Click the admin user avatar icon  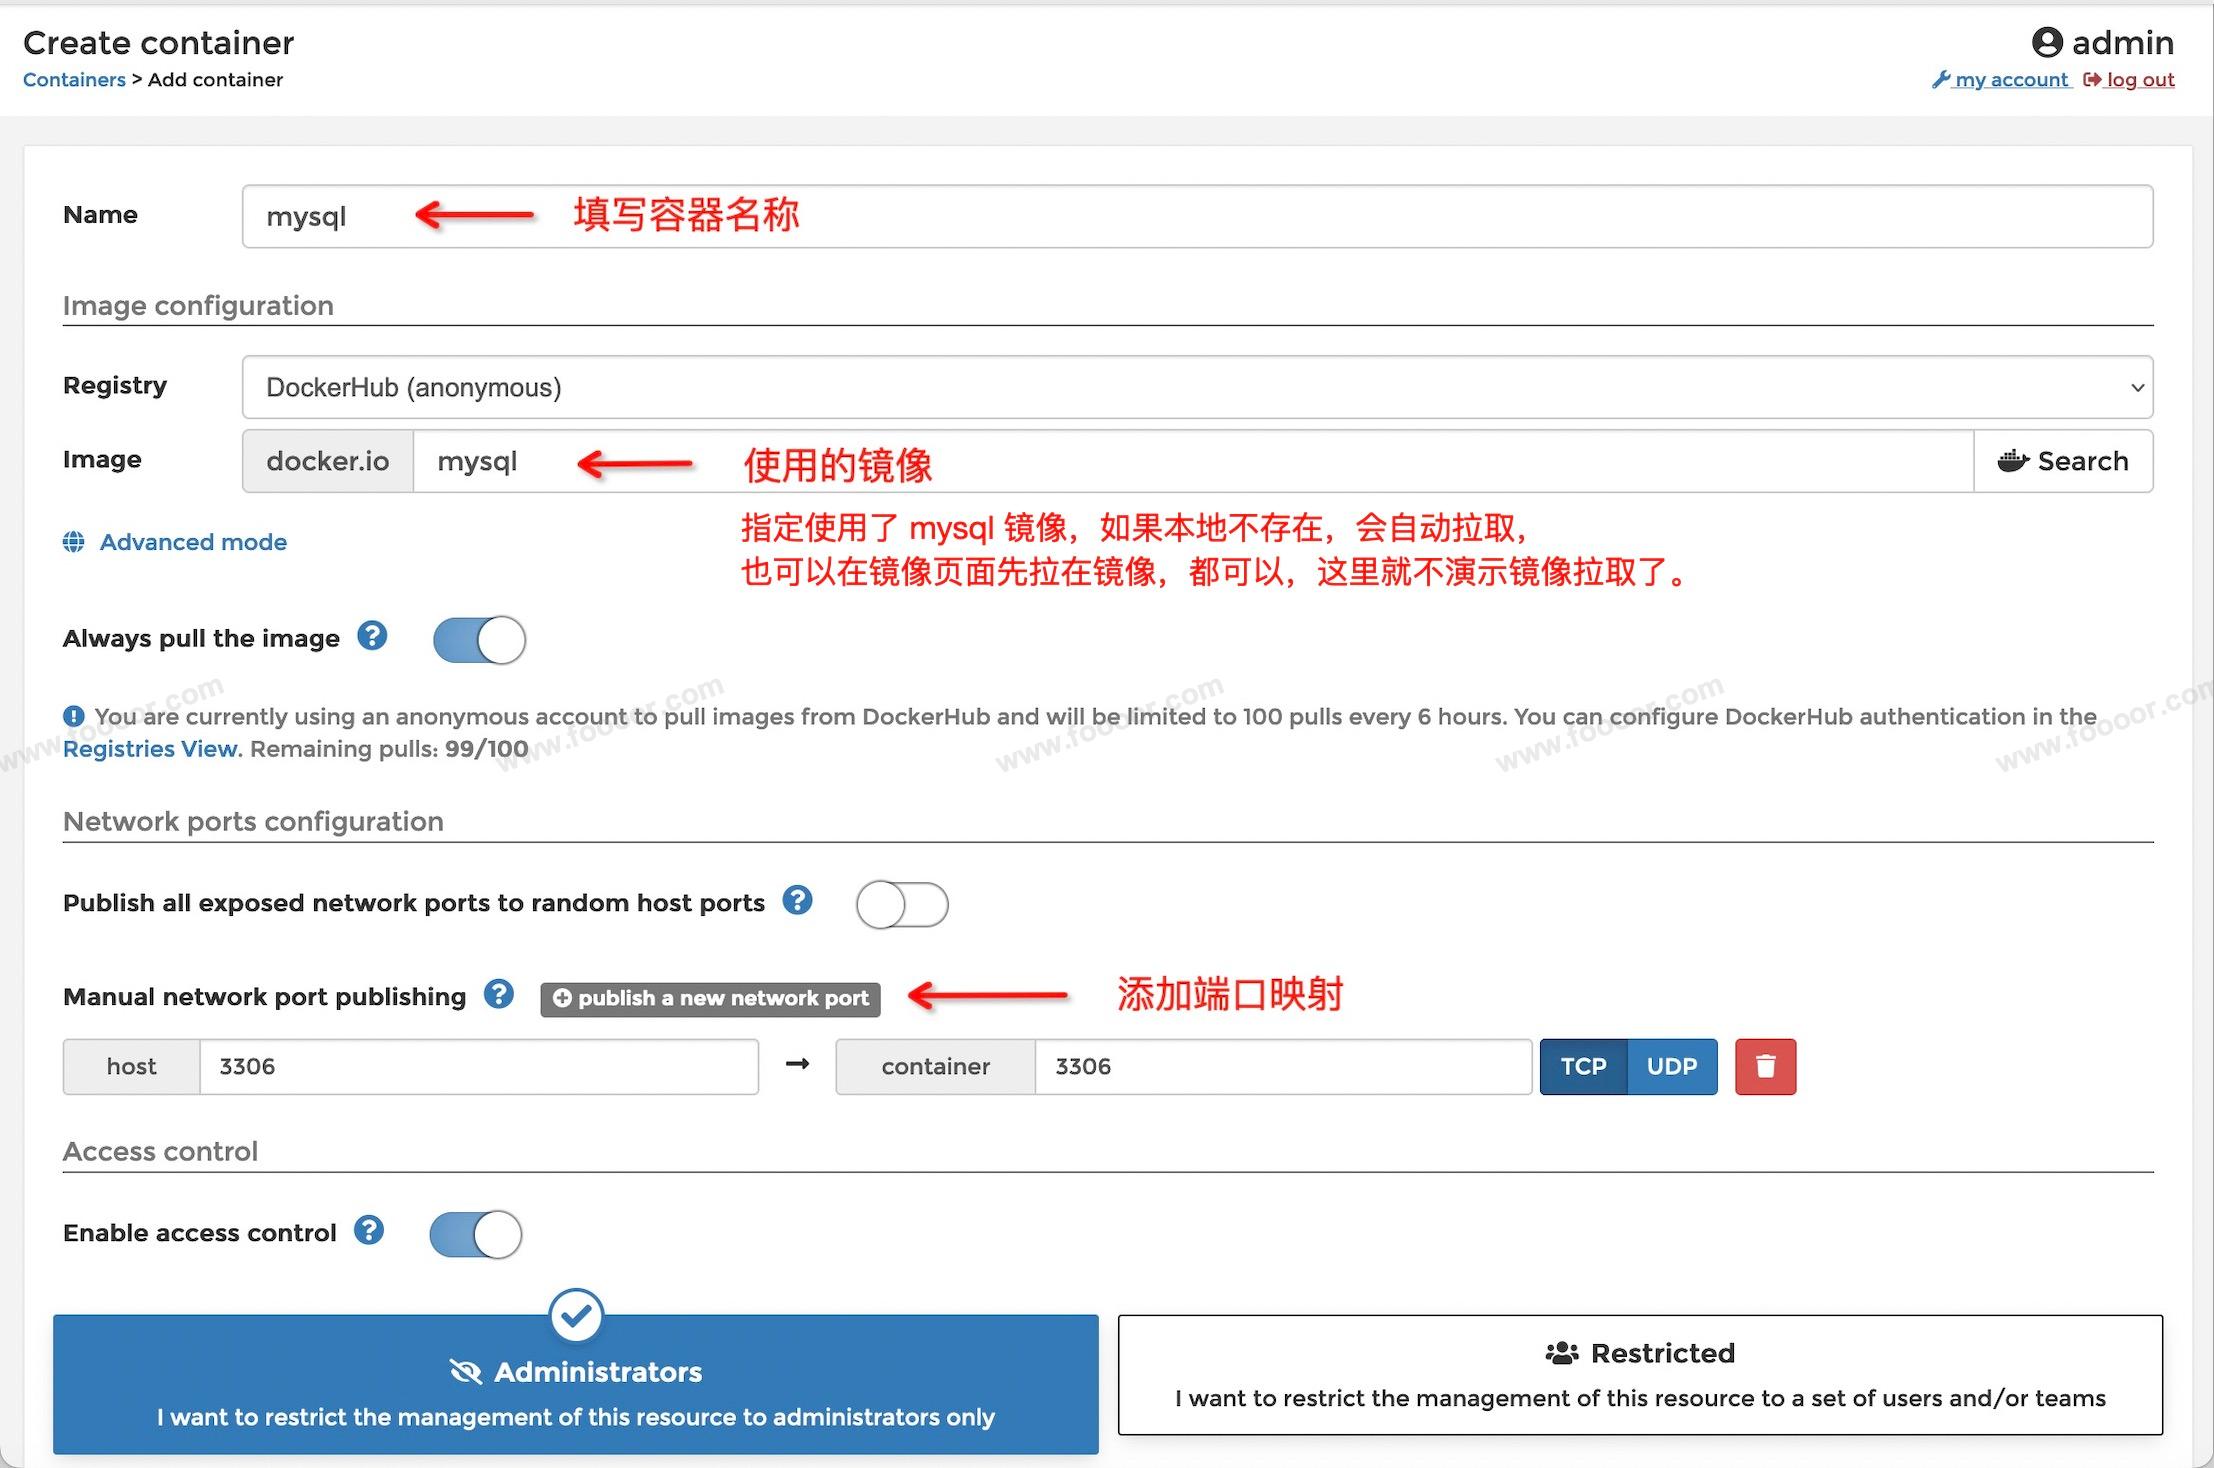(x=2047, y=42)
